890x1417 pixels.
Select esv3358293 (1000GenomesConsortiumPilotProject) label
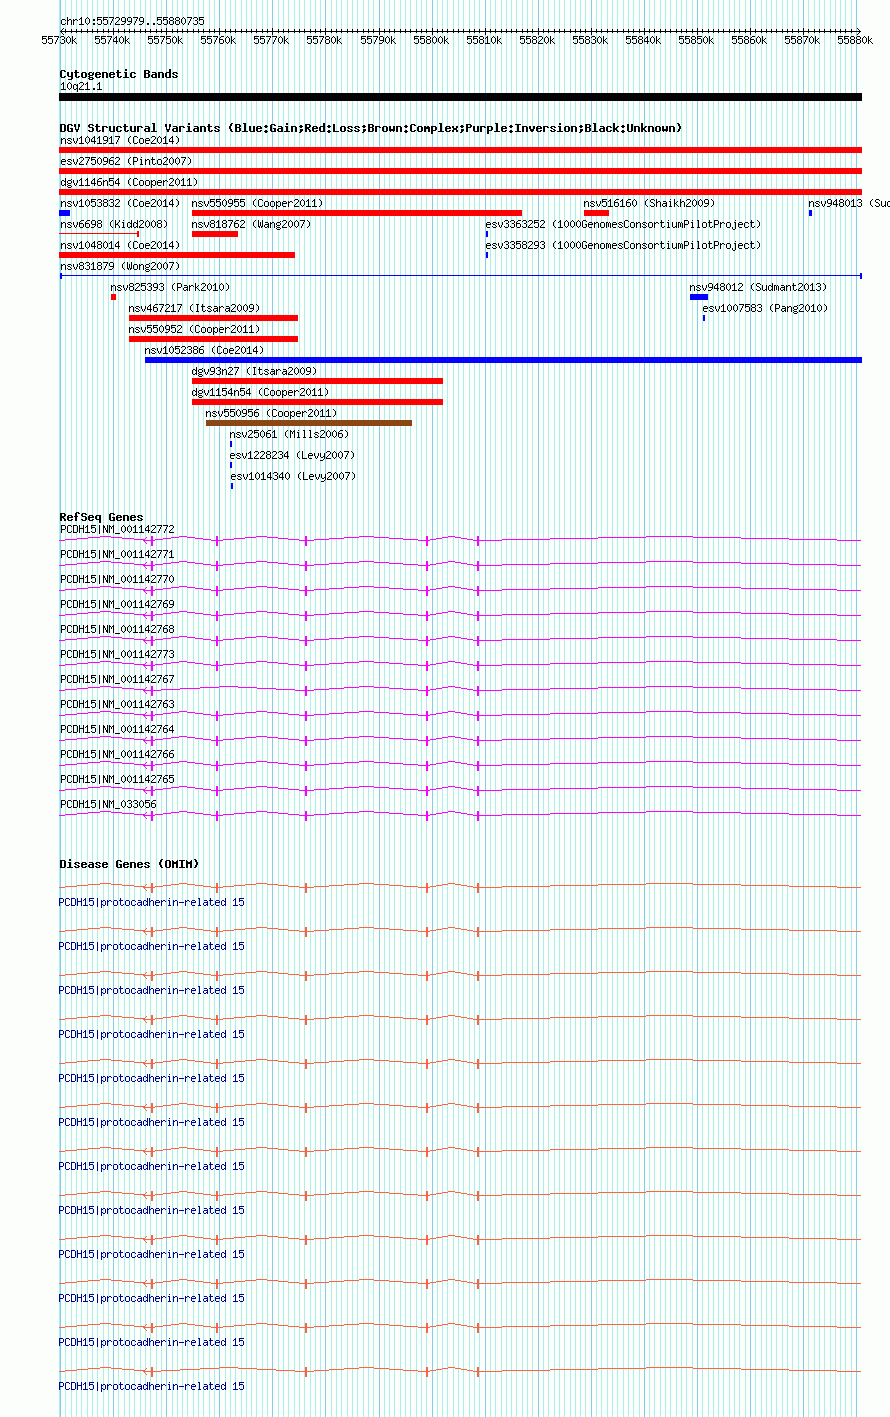pos(623,245)
